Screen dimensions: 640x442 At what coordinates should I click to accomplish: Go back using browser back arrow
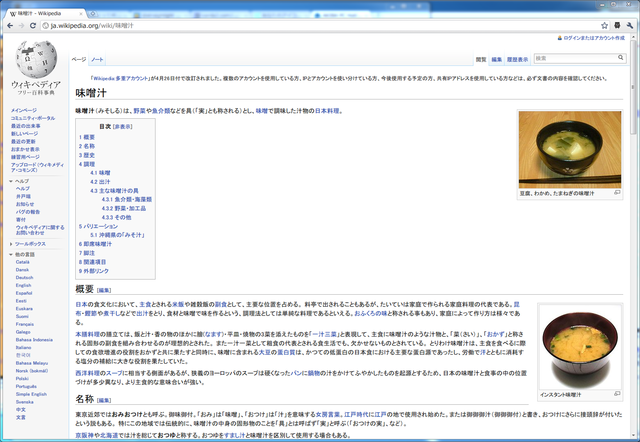click(10, 25)
